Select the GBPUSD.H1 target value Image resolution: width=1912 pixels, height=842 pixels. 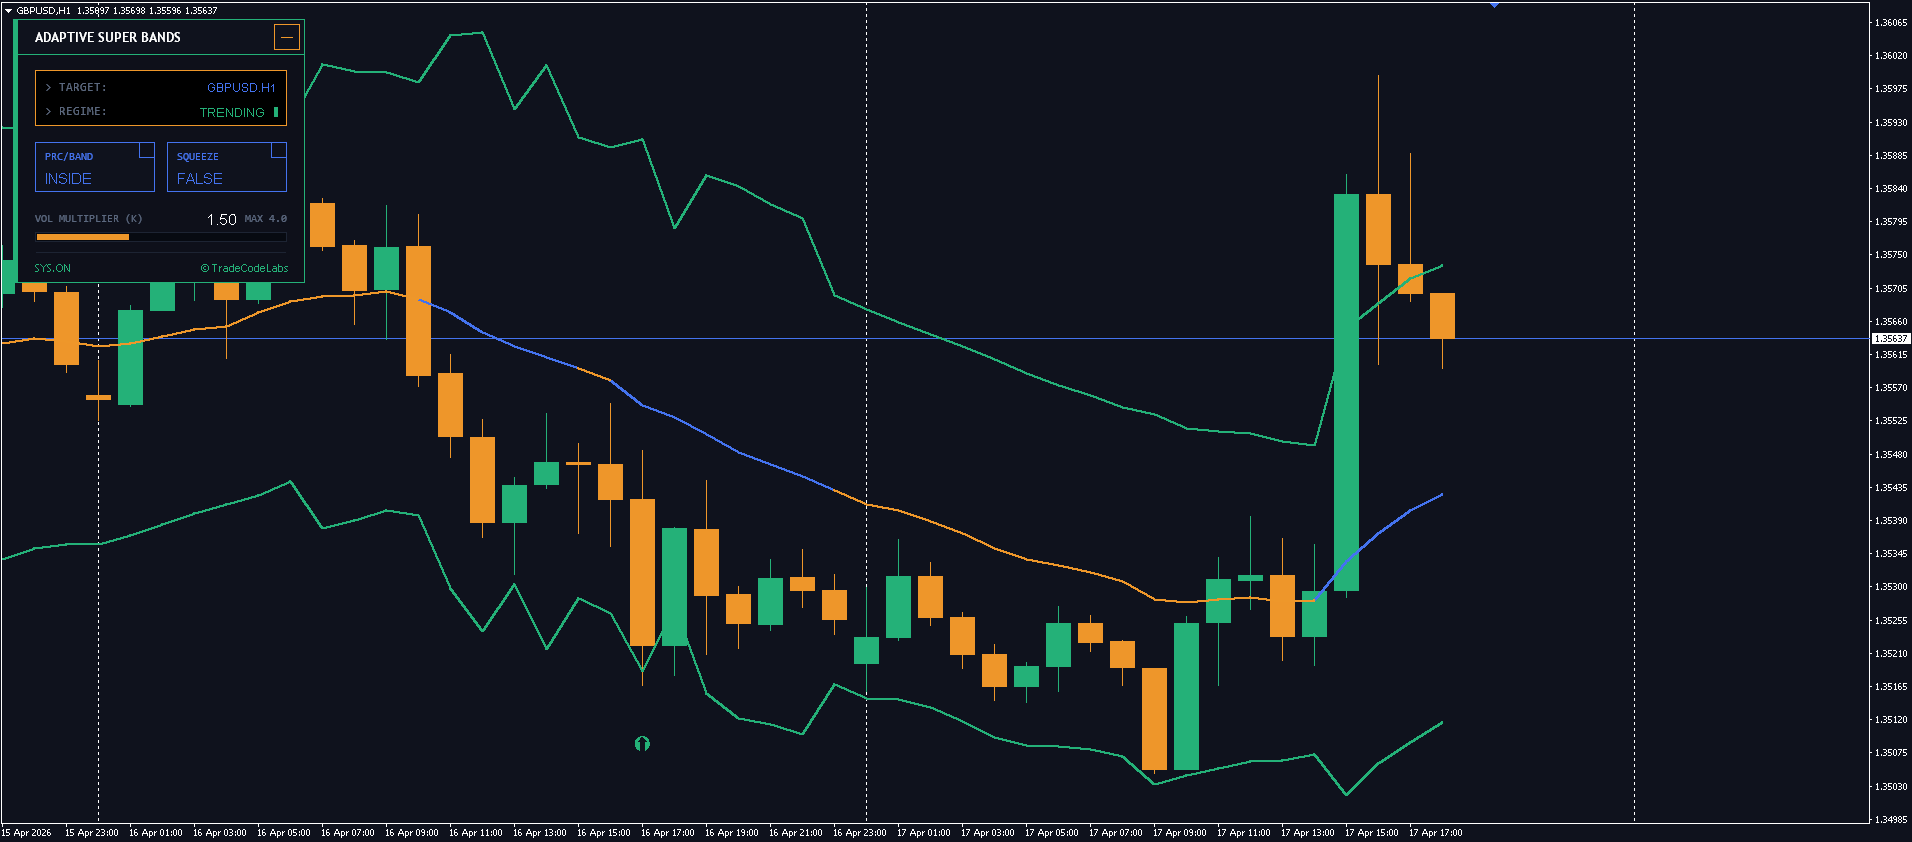[x=240, y=88]
